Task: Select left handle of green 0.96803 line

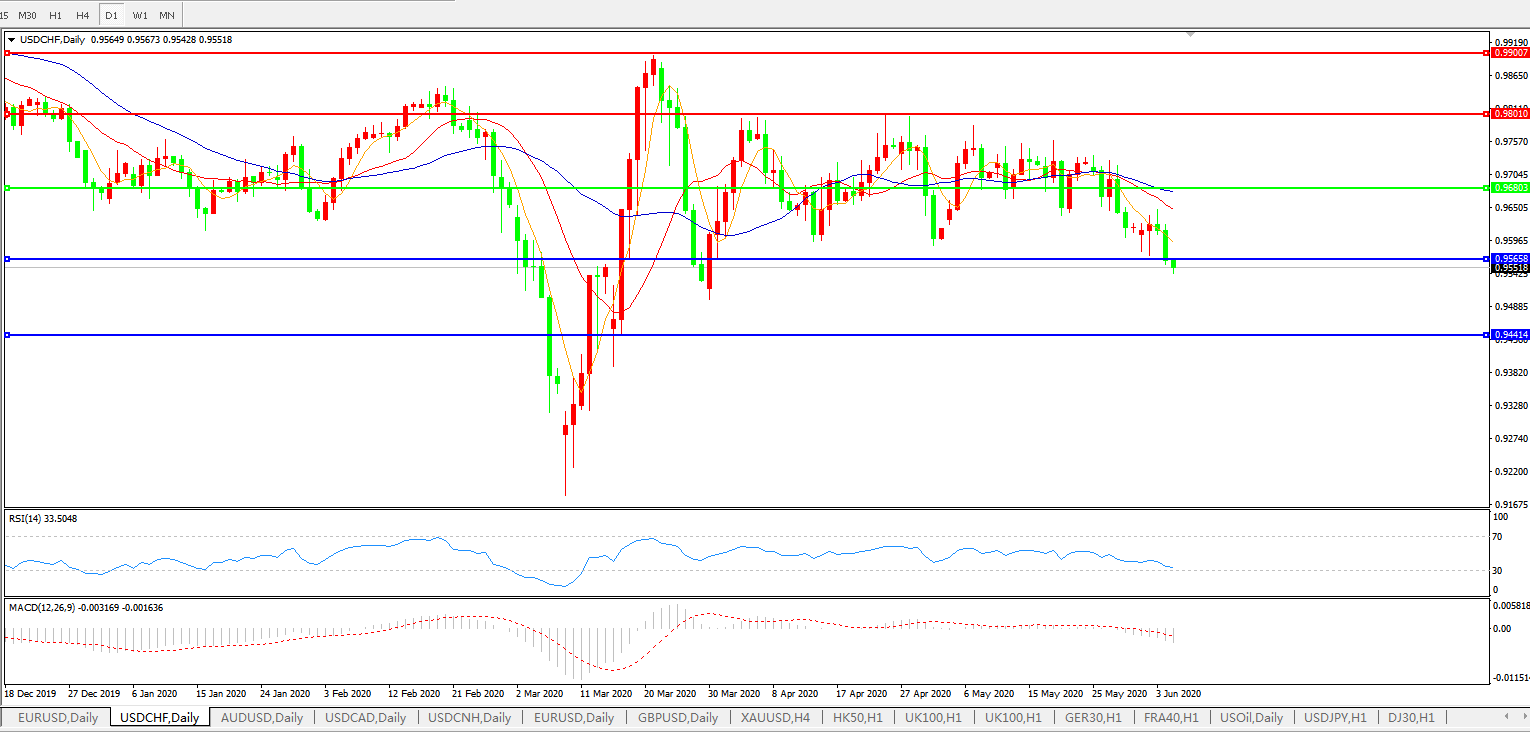Action: point(7,188)
